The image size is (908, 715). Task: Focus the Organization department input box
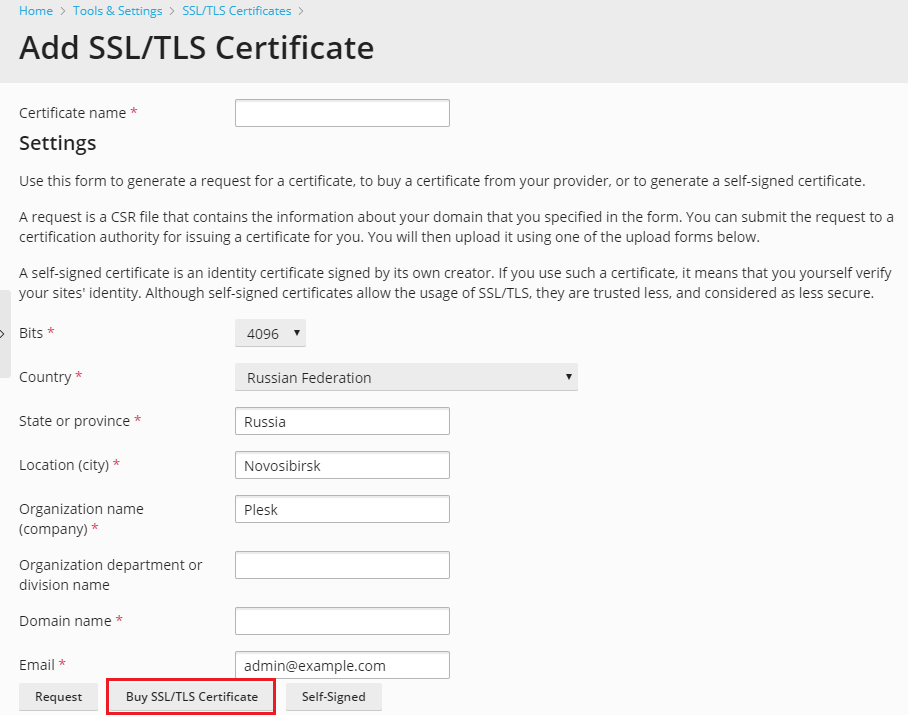(x=342, y=565)
